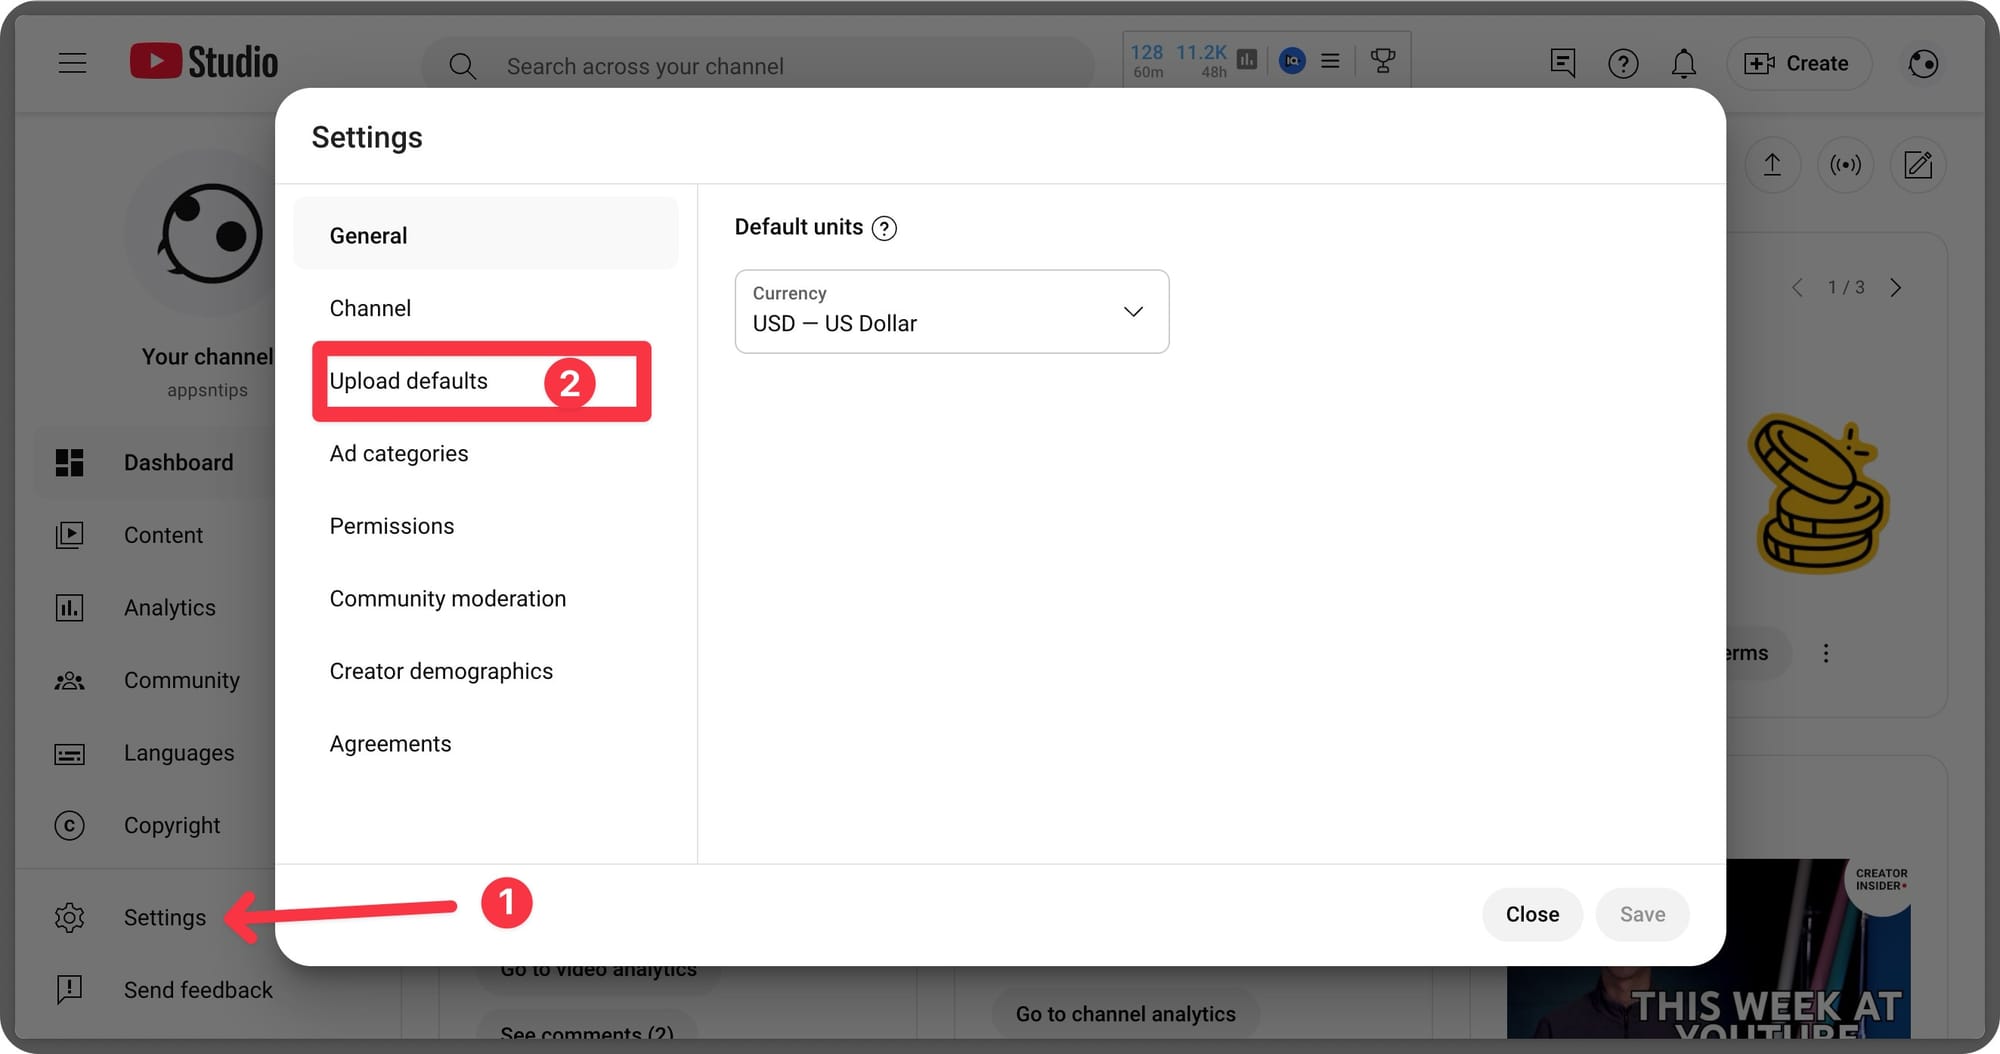Select the Copyright sidebar icon
2000x1054 pixels.
coord(69,825)
